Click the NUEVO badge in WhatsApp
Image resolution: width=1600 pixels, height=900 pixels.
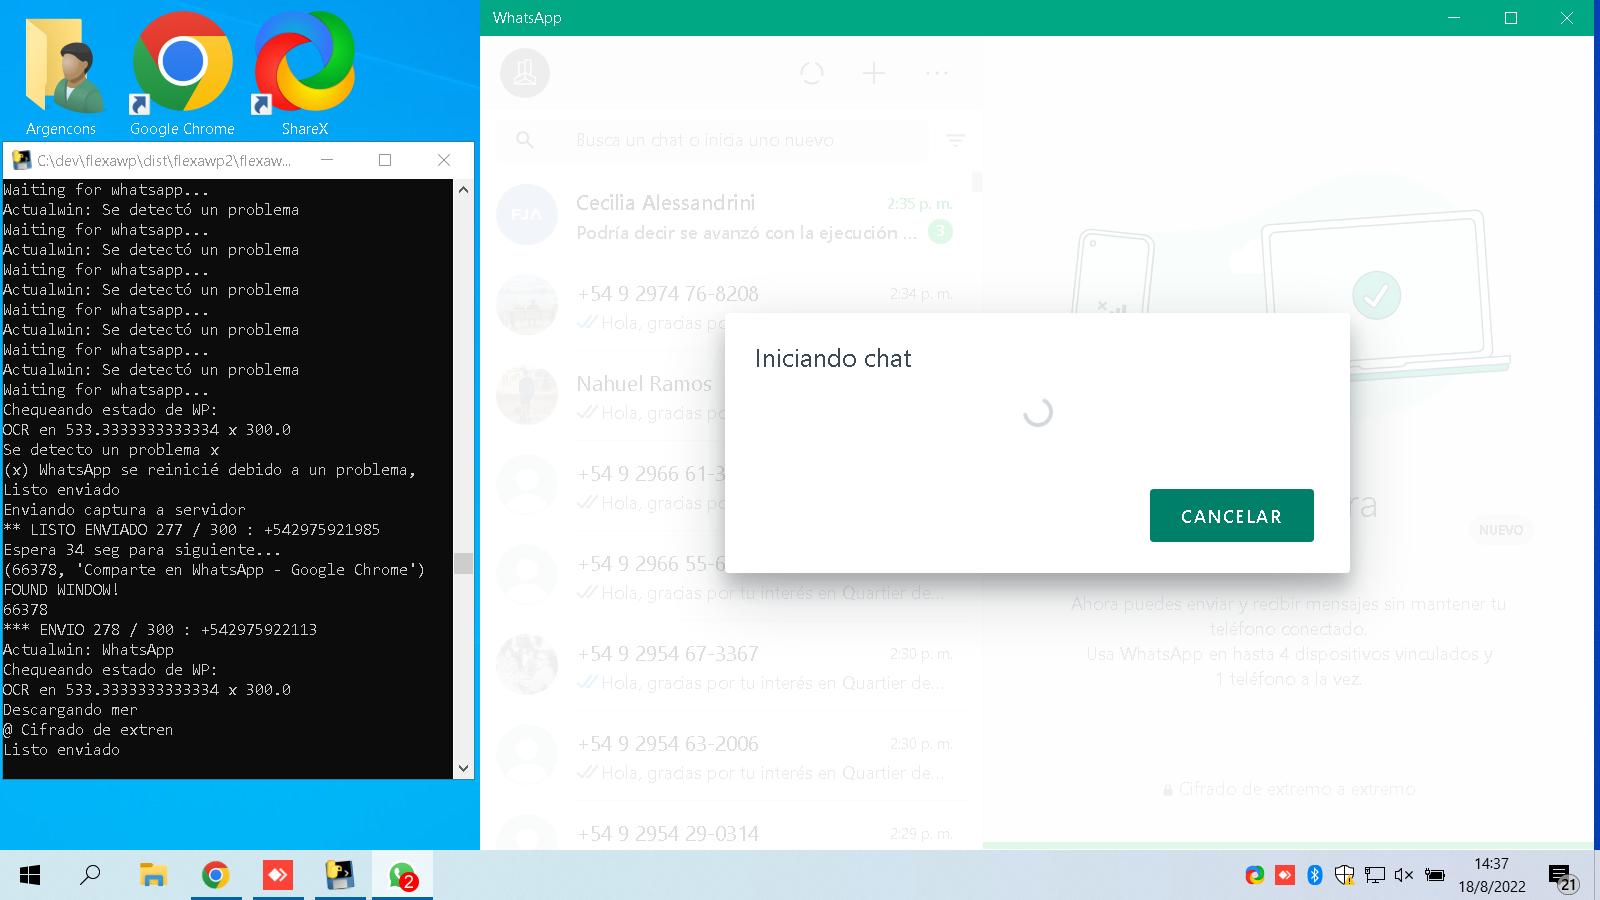tap(1501, 530)
